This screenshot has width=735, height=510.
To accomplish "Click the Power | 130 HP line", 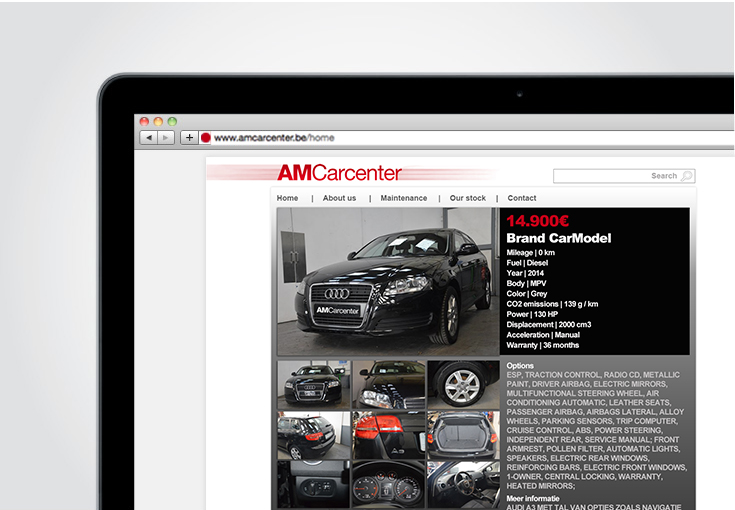I will click(x=532, y=315).
